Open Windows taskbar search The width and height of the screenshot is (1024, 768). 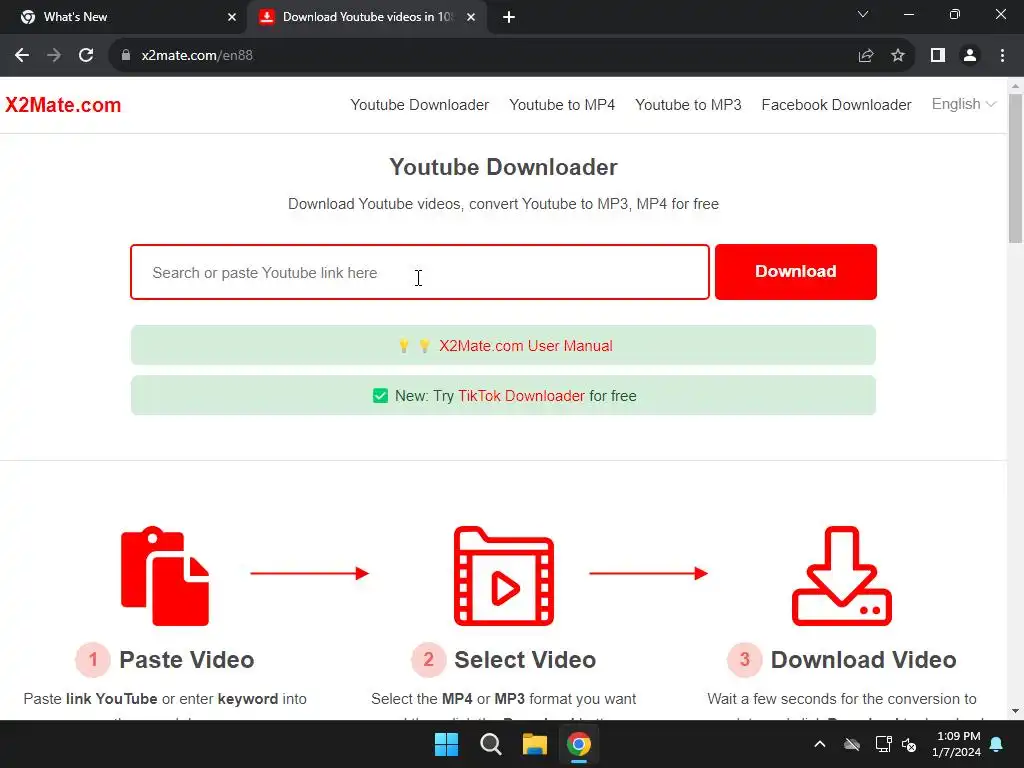[490, 744]
